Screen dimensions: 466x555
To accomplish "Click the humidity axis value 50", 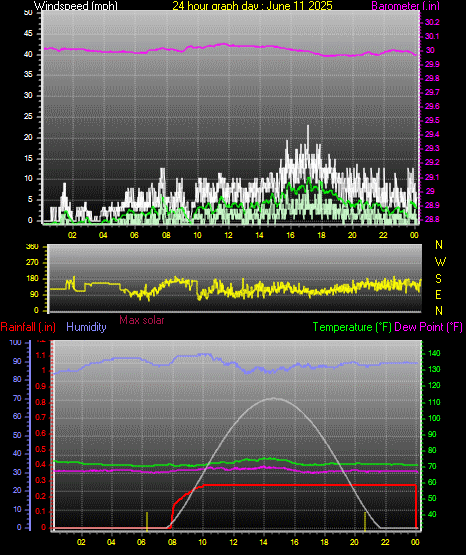I will [17, 435].
